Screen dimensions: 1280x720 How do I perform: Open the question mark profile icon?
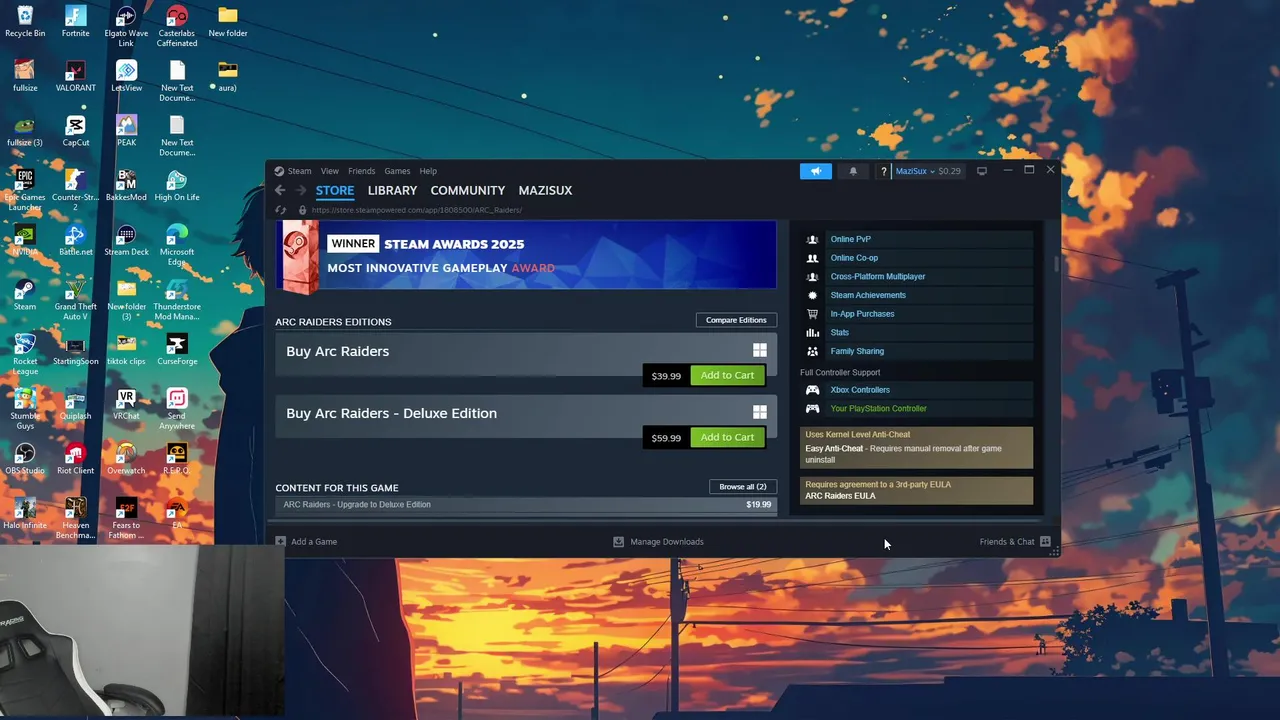[x=883, y=171]
